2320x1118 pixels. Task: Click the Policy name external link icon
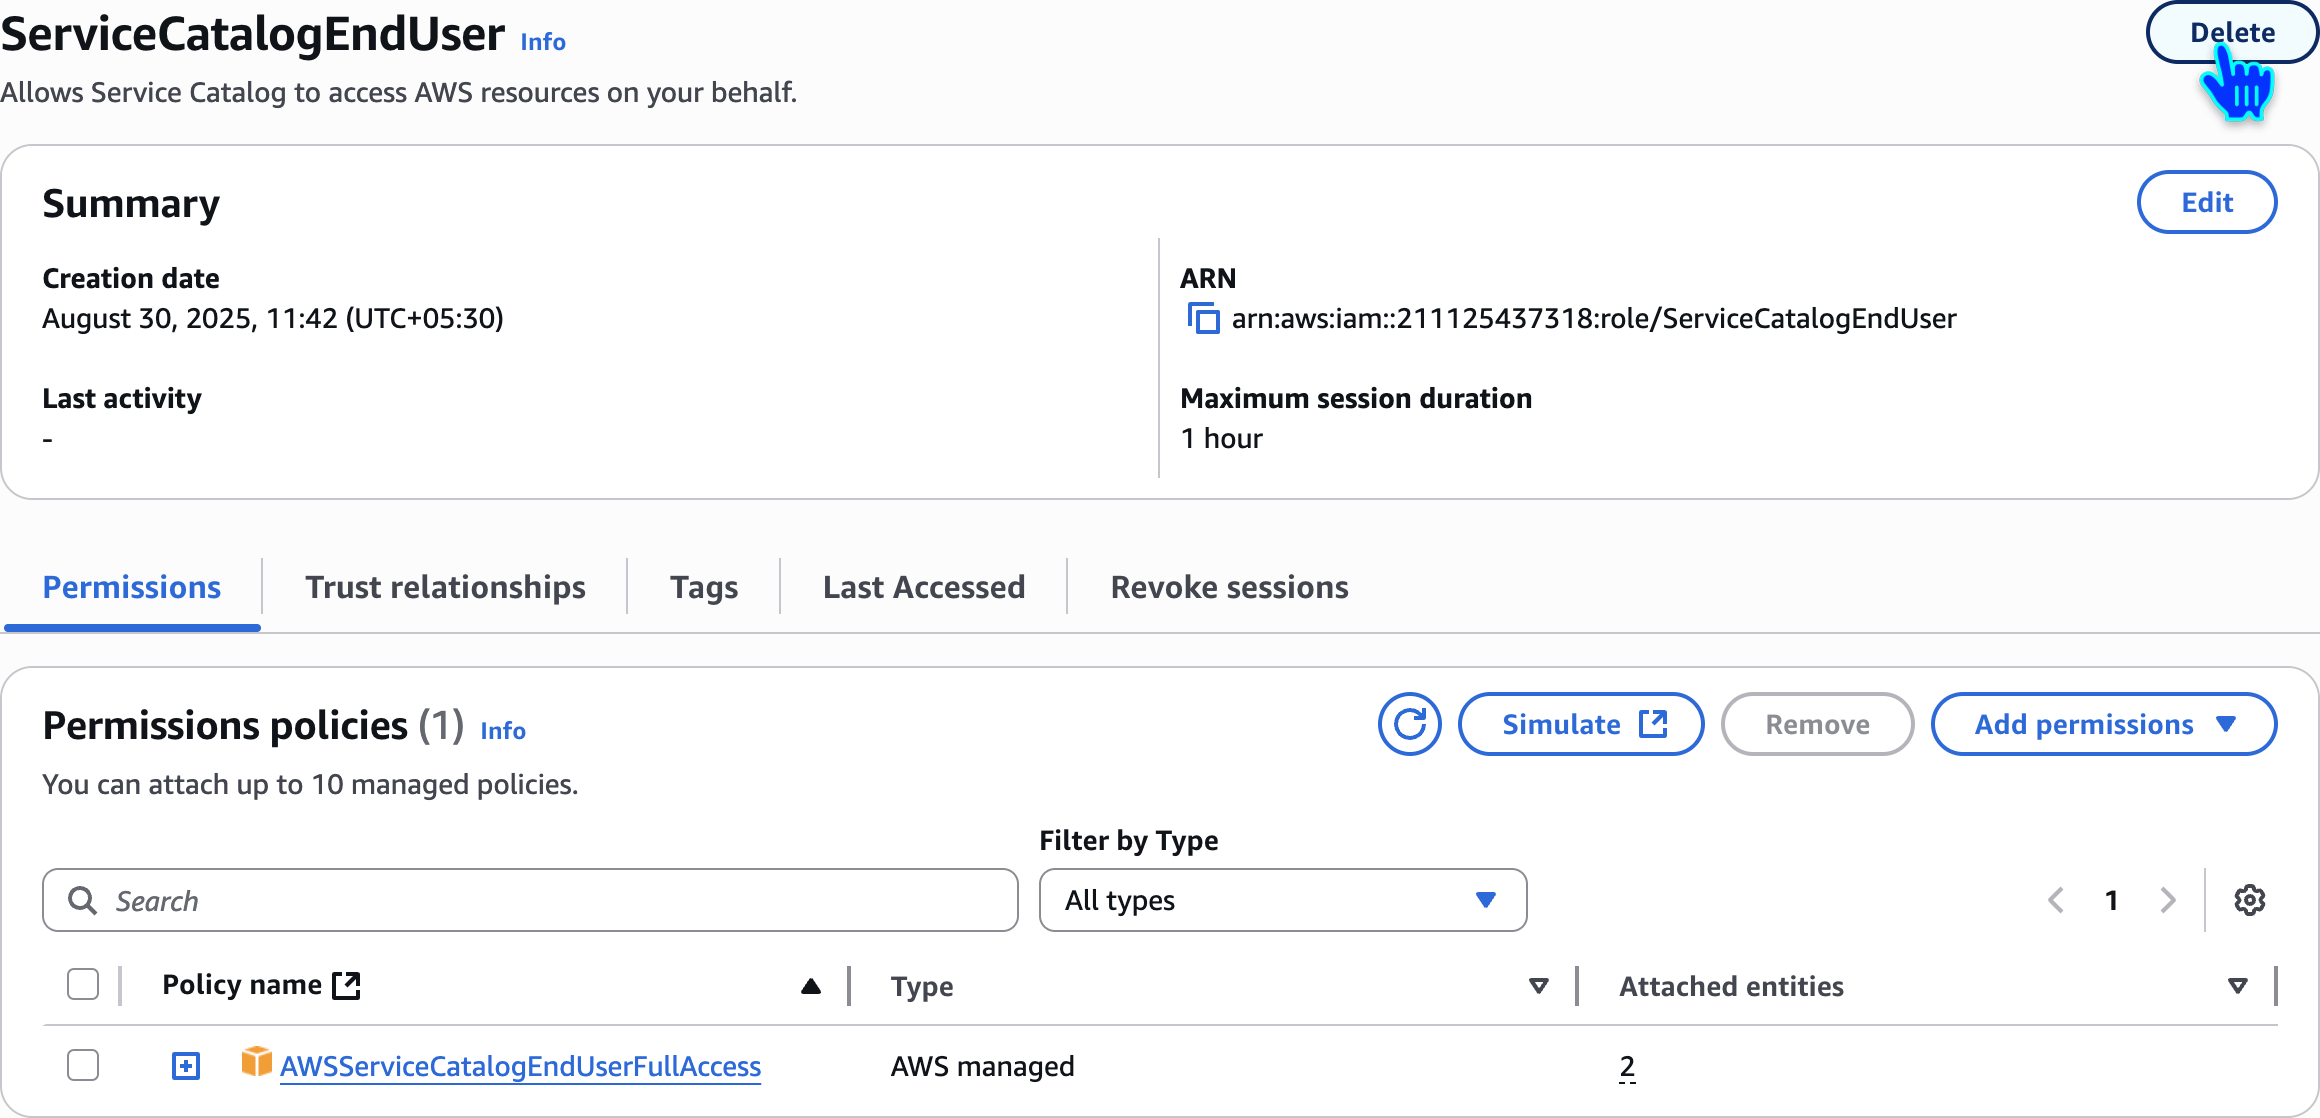[347, 985]
